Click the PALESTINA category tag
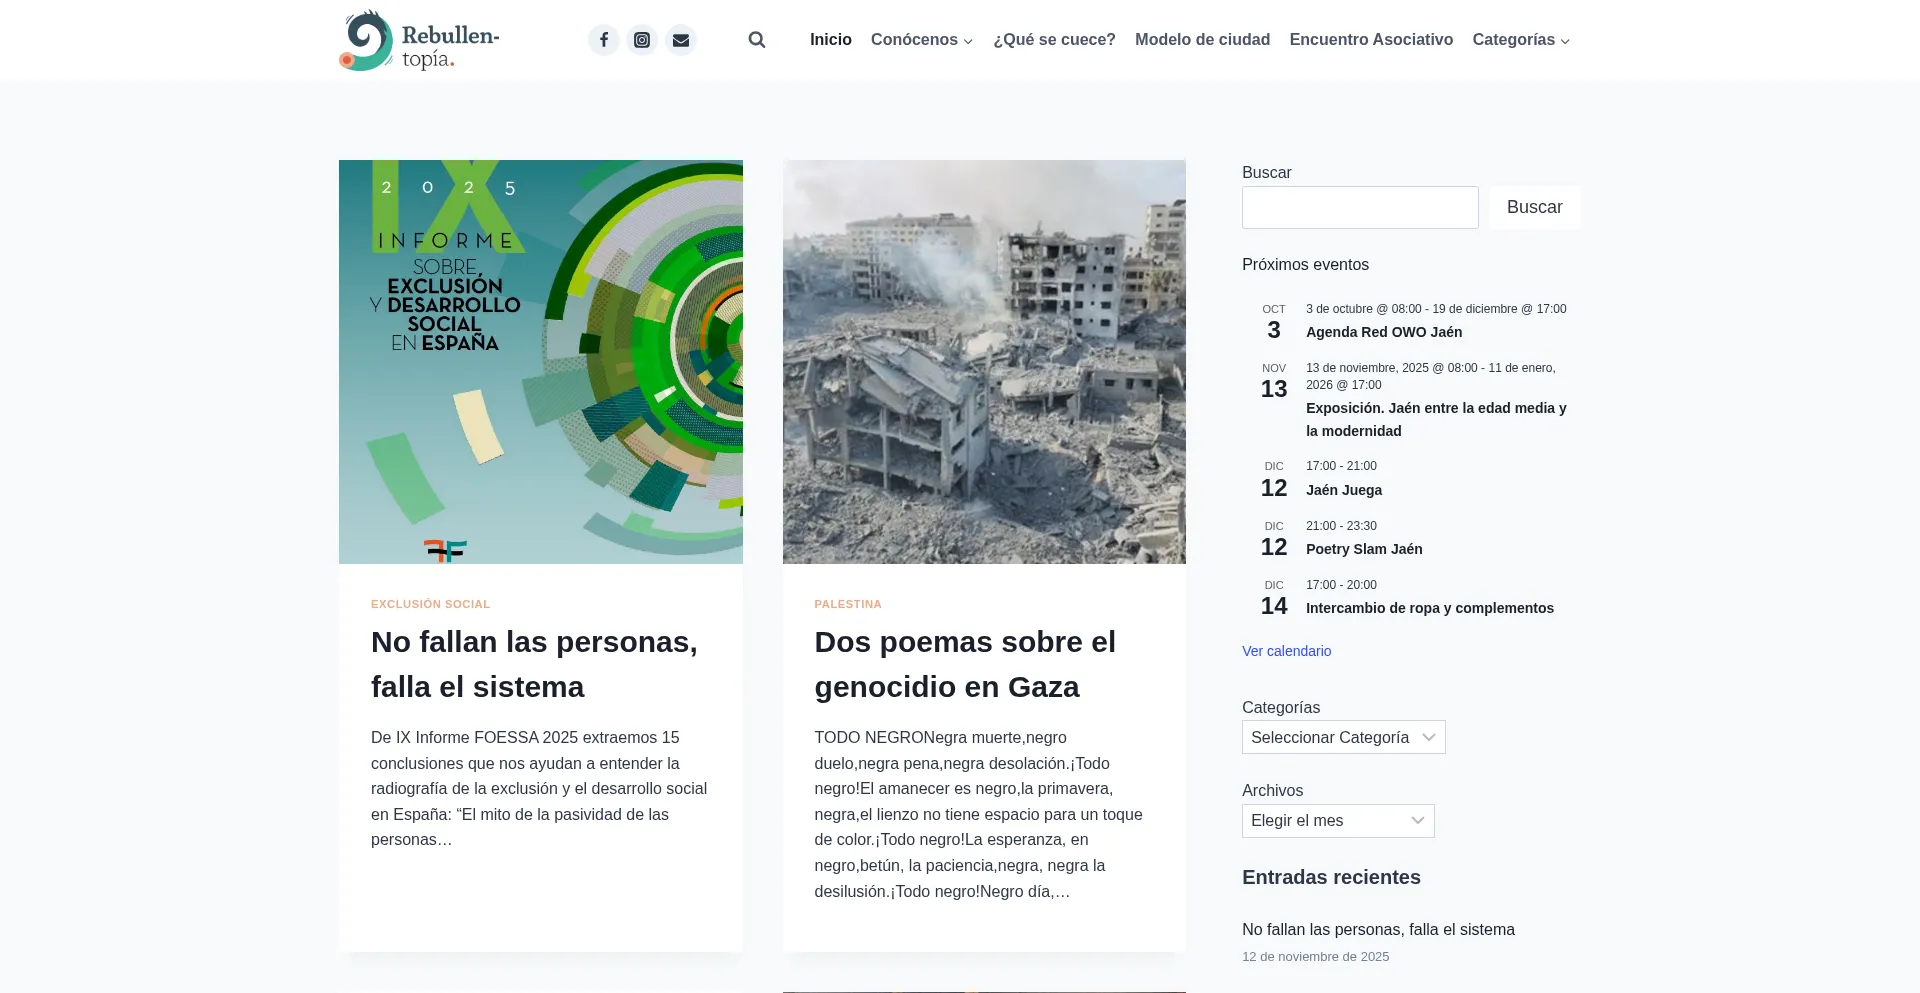 pos(847,604)
